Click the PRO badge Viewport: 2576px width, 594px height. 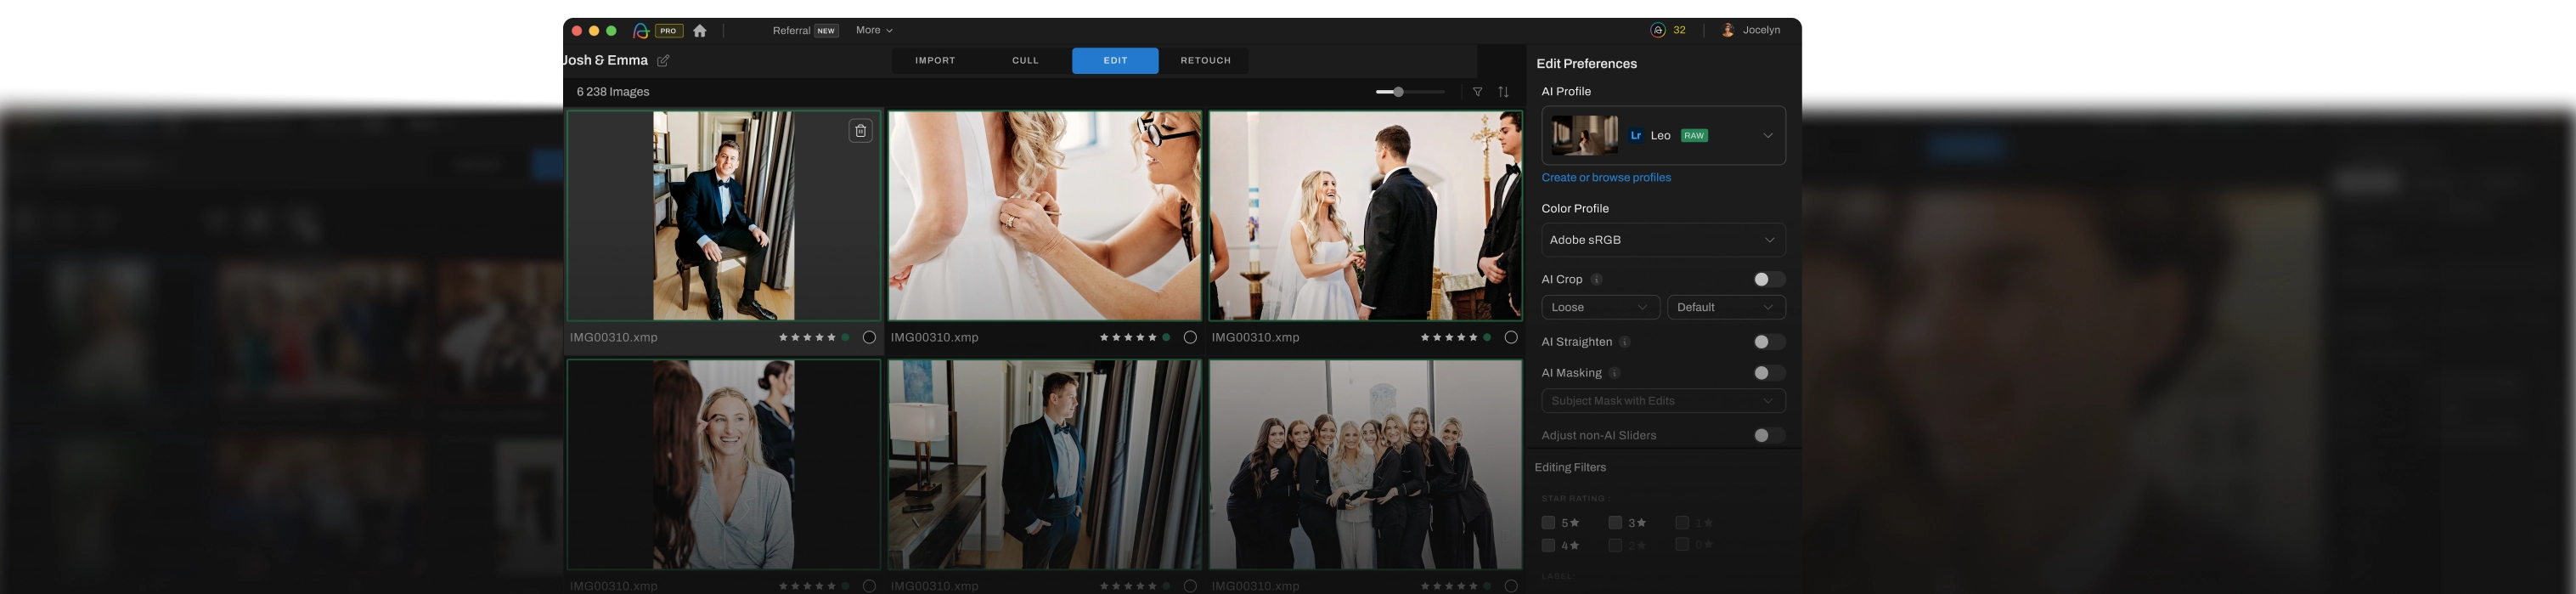tap(669, 31)
